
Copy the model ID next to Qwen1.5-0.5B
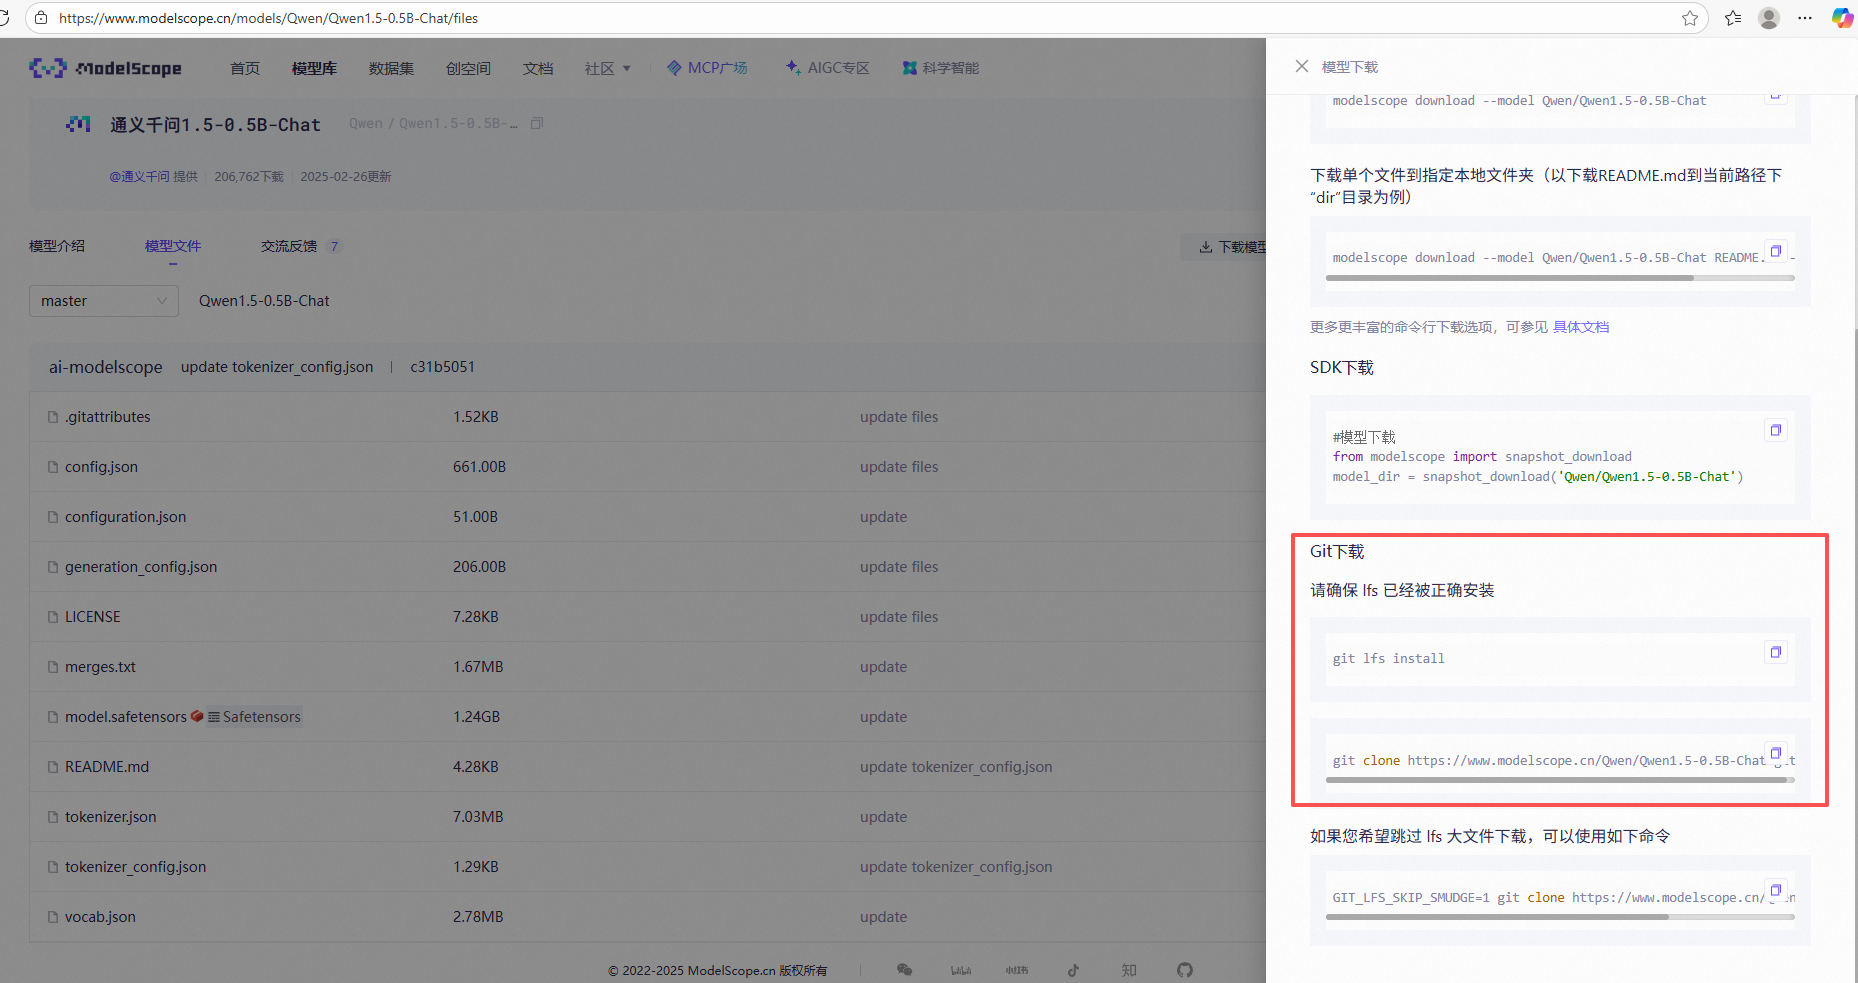[x=537, y=123]
